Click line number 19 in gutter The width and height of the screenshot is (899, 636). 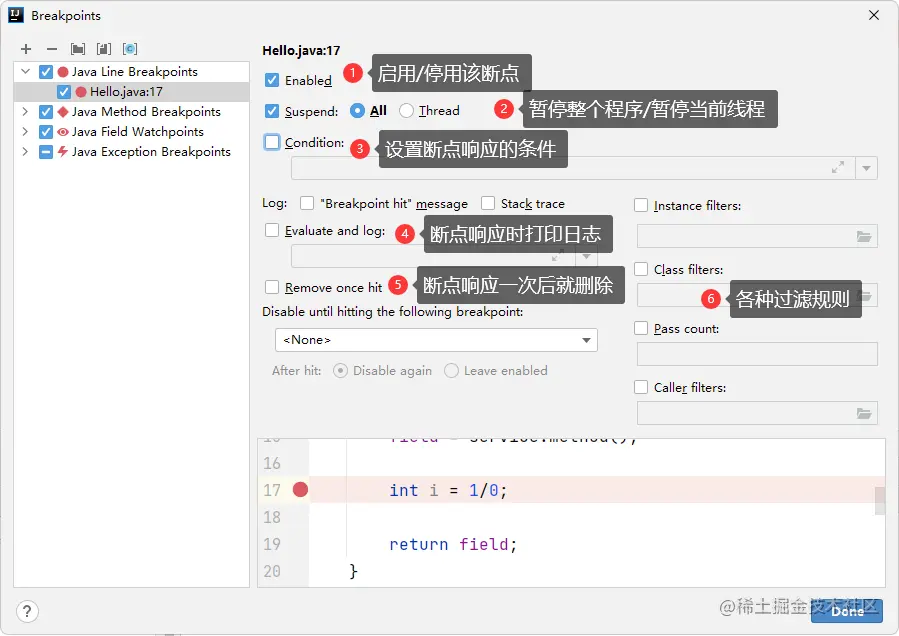point(272,544)
